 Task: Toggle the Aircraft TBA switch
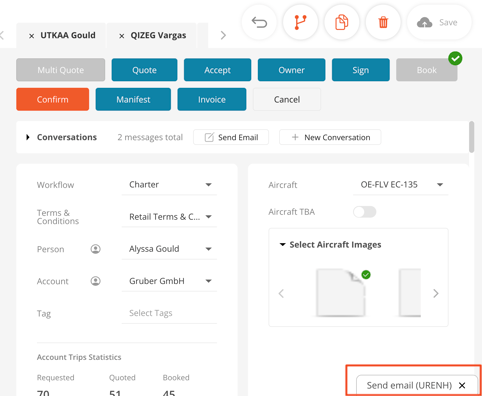point(365,212)
